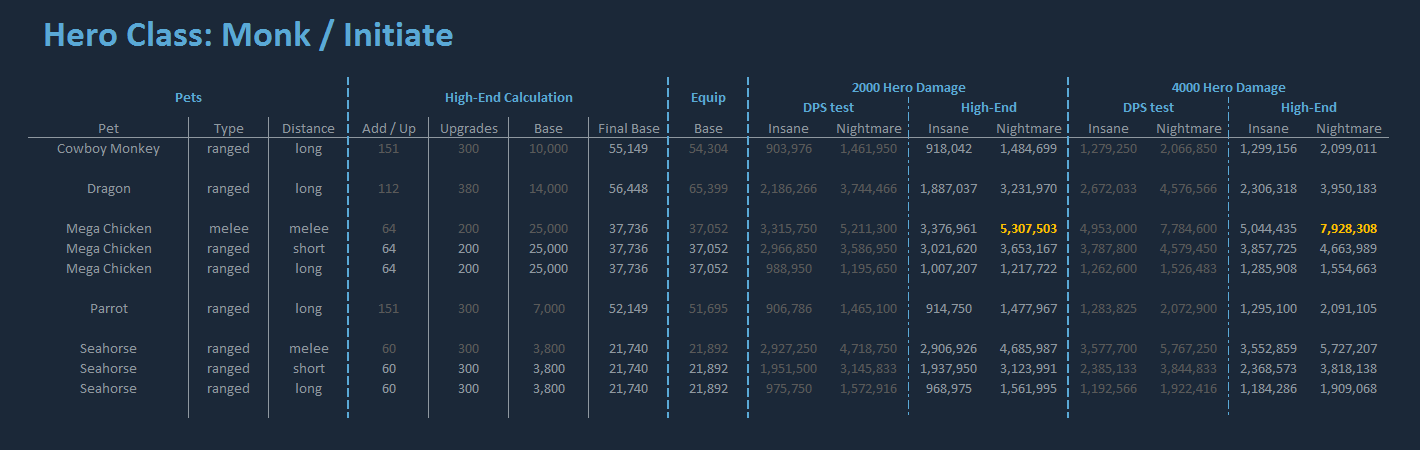Screen dimensions: 1420x450
Task: Click the Upgrades column header
Action: click(x=468, y=129)
